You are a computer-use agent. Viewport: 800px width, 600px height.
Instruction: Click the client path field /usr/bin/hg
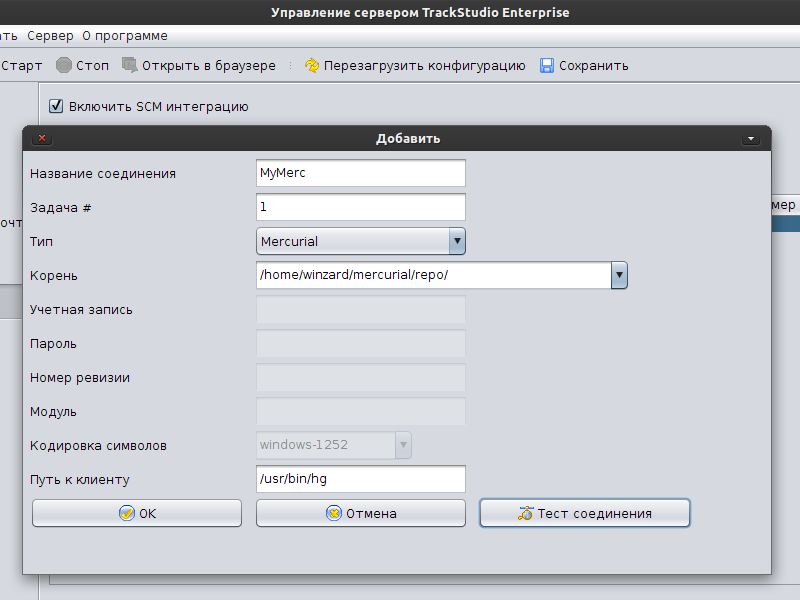tap(361, 479)
